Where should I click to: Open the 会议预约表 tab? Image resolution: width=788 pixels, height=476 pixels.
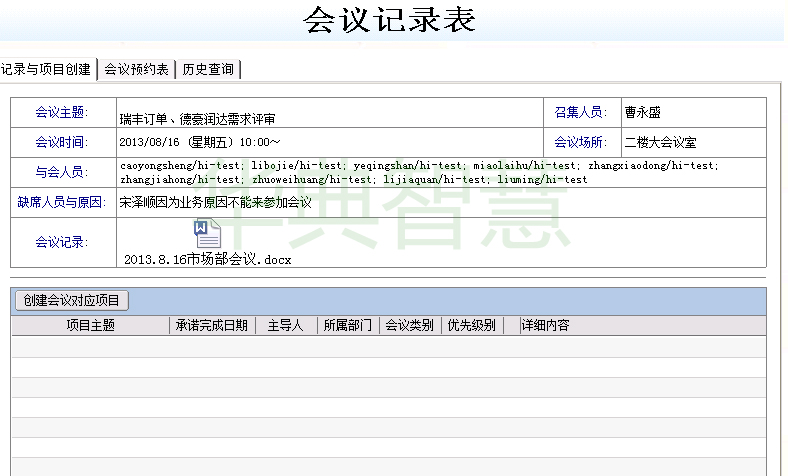pos(136,69)
